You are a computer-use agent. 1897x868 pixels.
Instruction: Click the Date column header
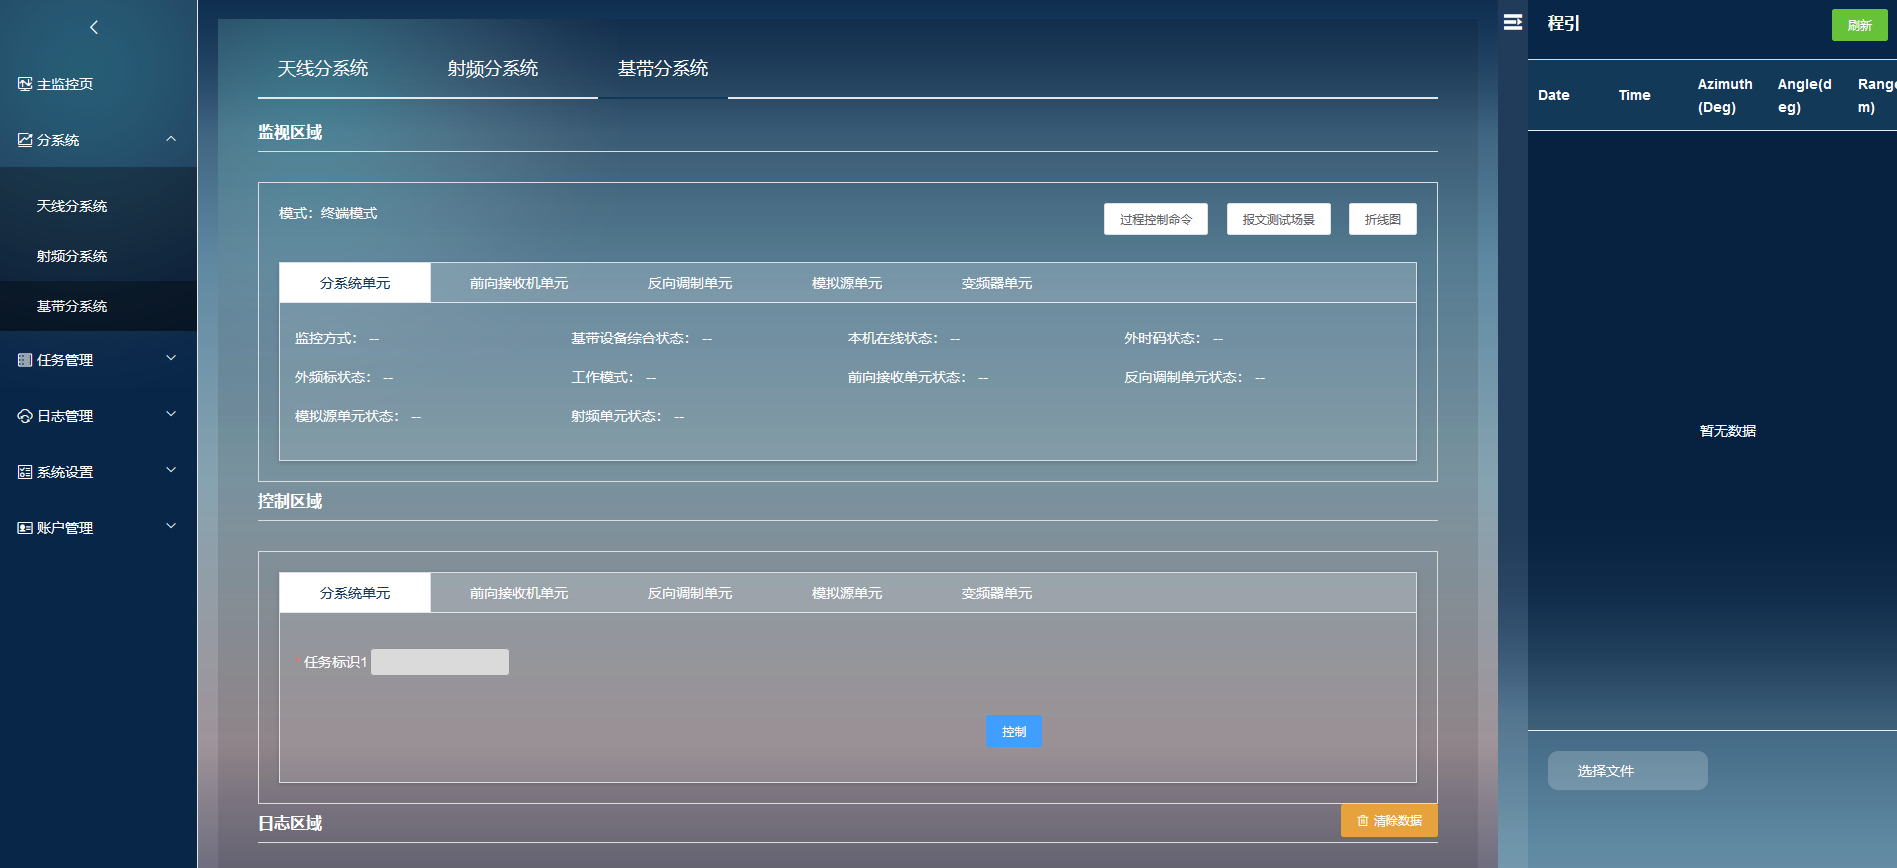coord(1553,95)
